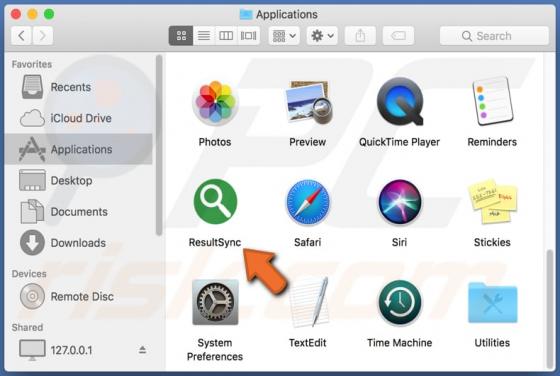Screen dimensions: 560x376
Task: Click the sidebar vertical scrollbar
Action: coord(159,145)
